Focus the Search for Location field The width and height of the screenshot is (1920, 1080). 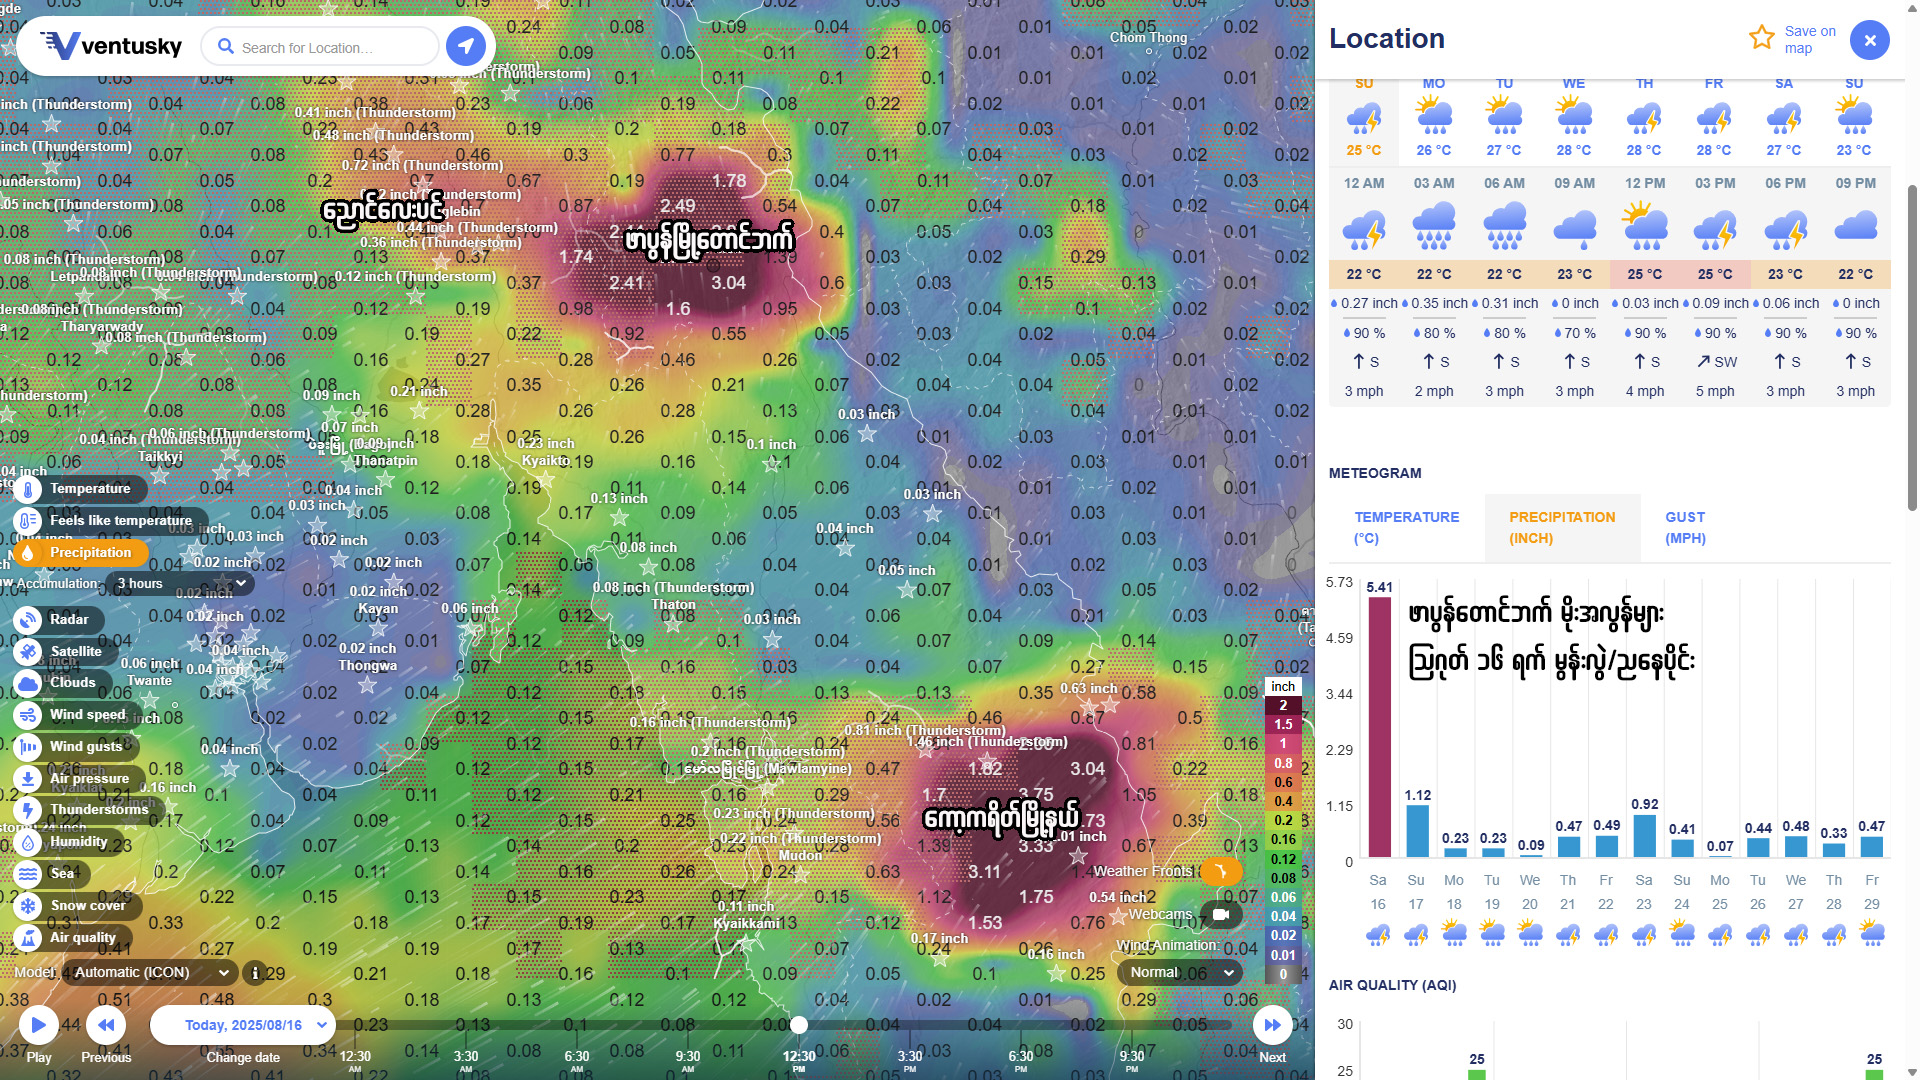[x=320, y=47]
